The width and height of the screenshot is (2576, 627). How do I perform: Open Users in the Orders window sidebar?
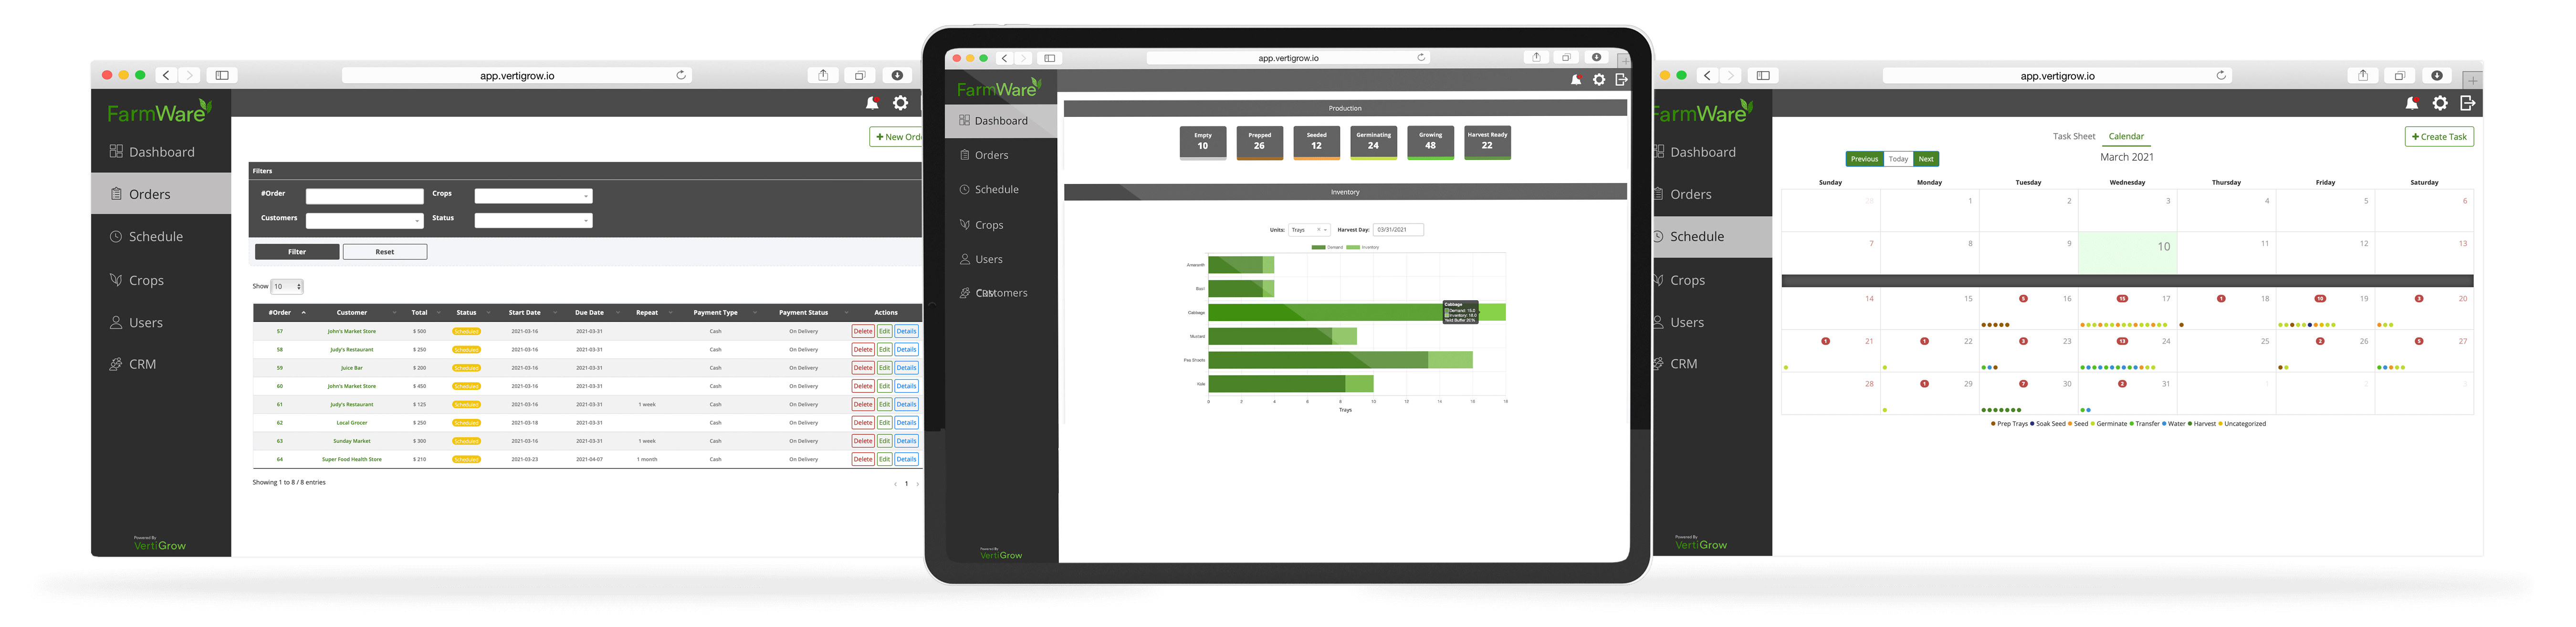tap(136, 323)
